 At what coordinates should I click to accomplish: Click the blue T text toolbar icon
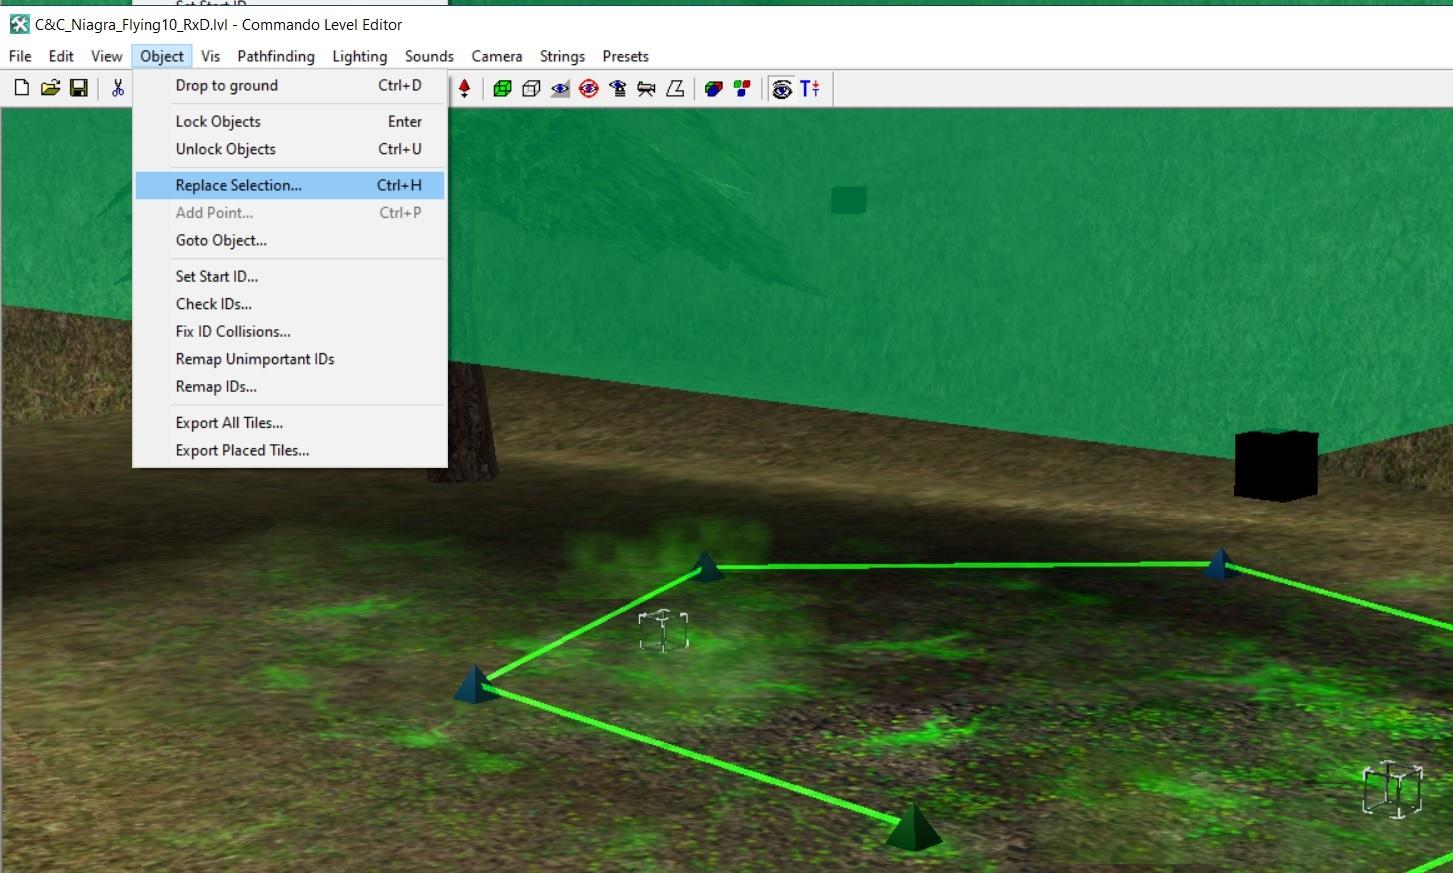point(810,89)
